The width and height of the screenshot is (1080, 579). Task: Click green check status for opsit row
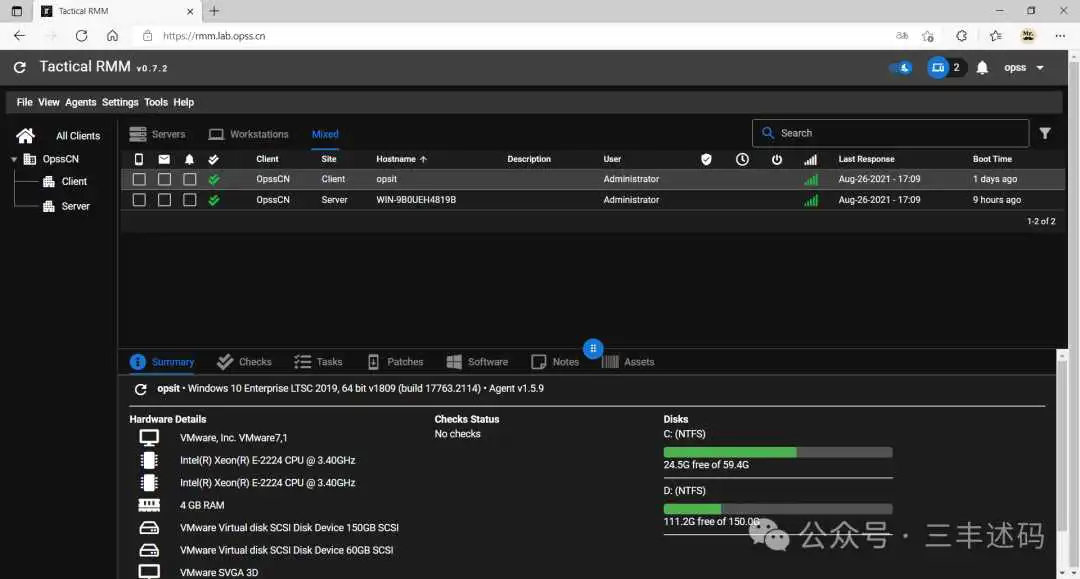click(x=214, y=179)
